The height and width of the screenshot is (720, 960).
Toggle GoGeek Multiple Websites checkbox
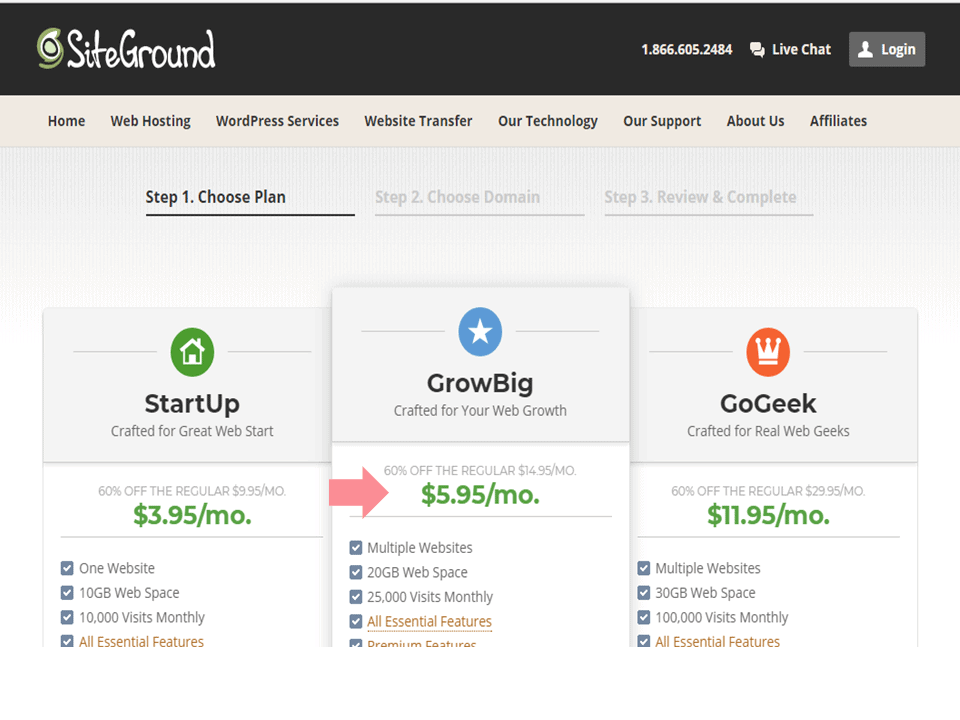(643, 568)
